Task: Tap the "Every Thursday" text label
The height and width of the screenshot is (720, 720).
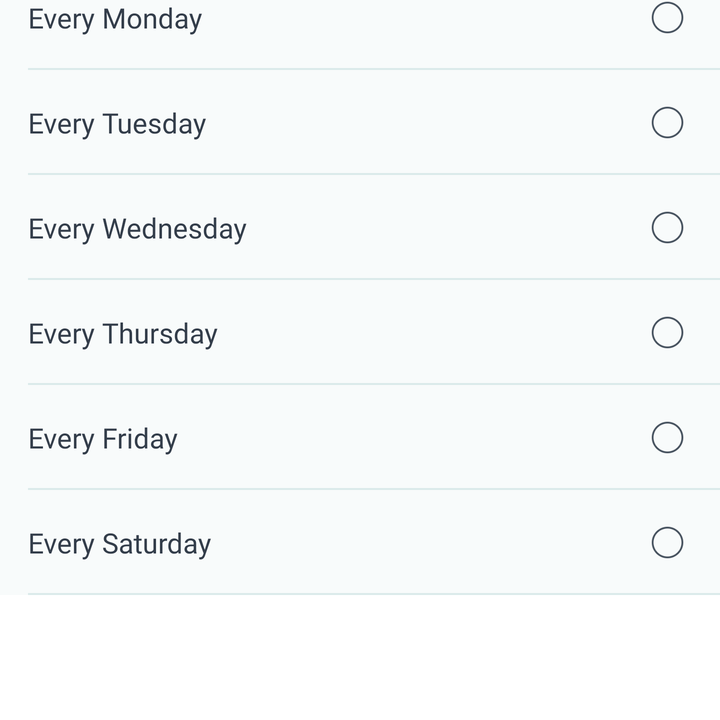Action: pyautogui.click(x=123, y=335)
